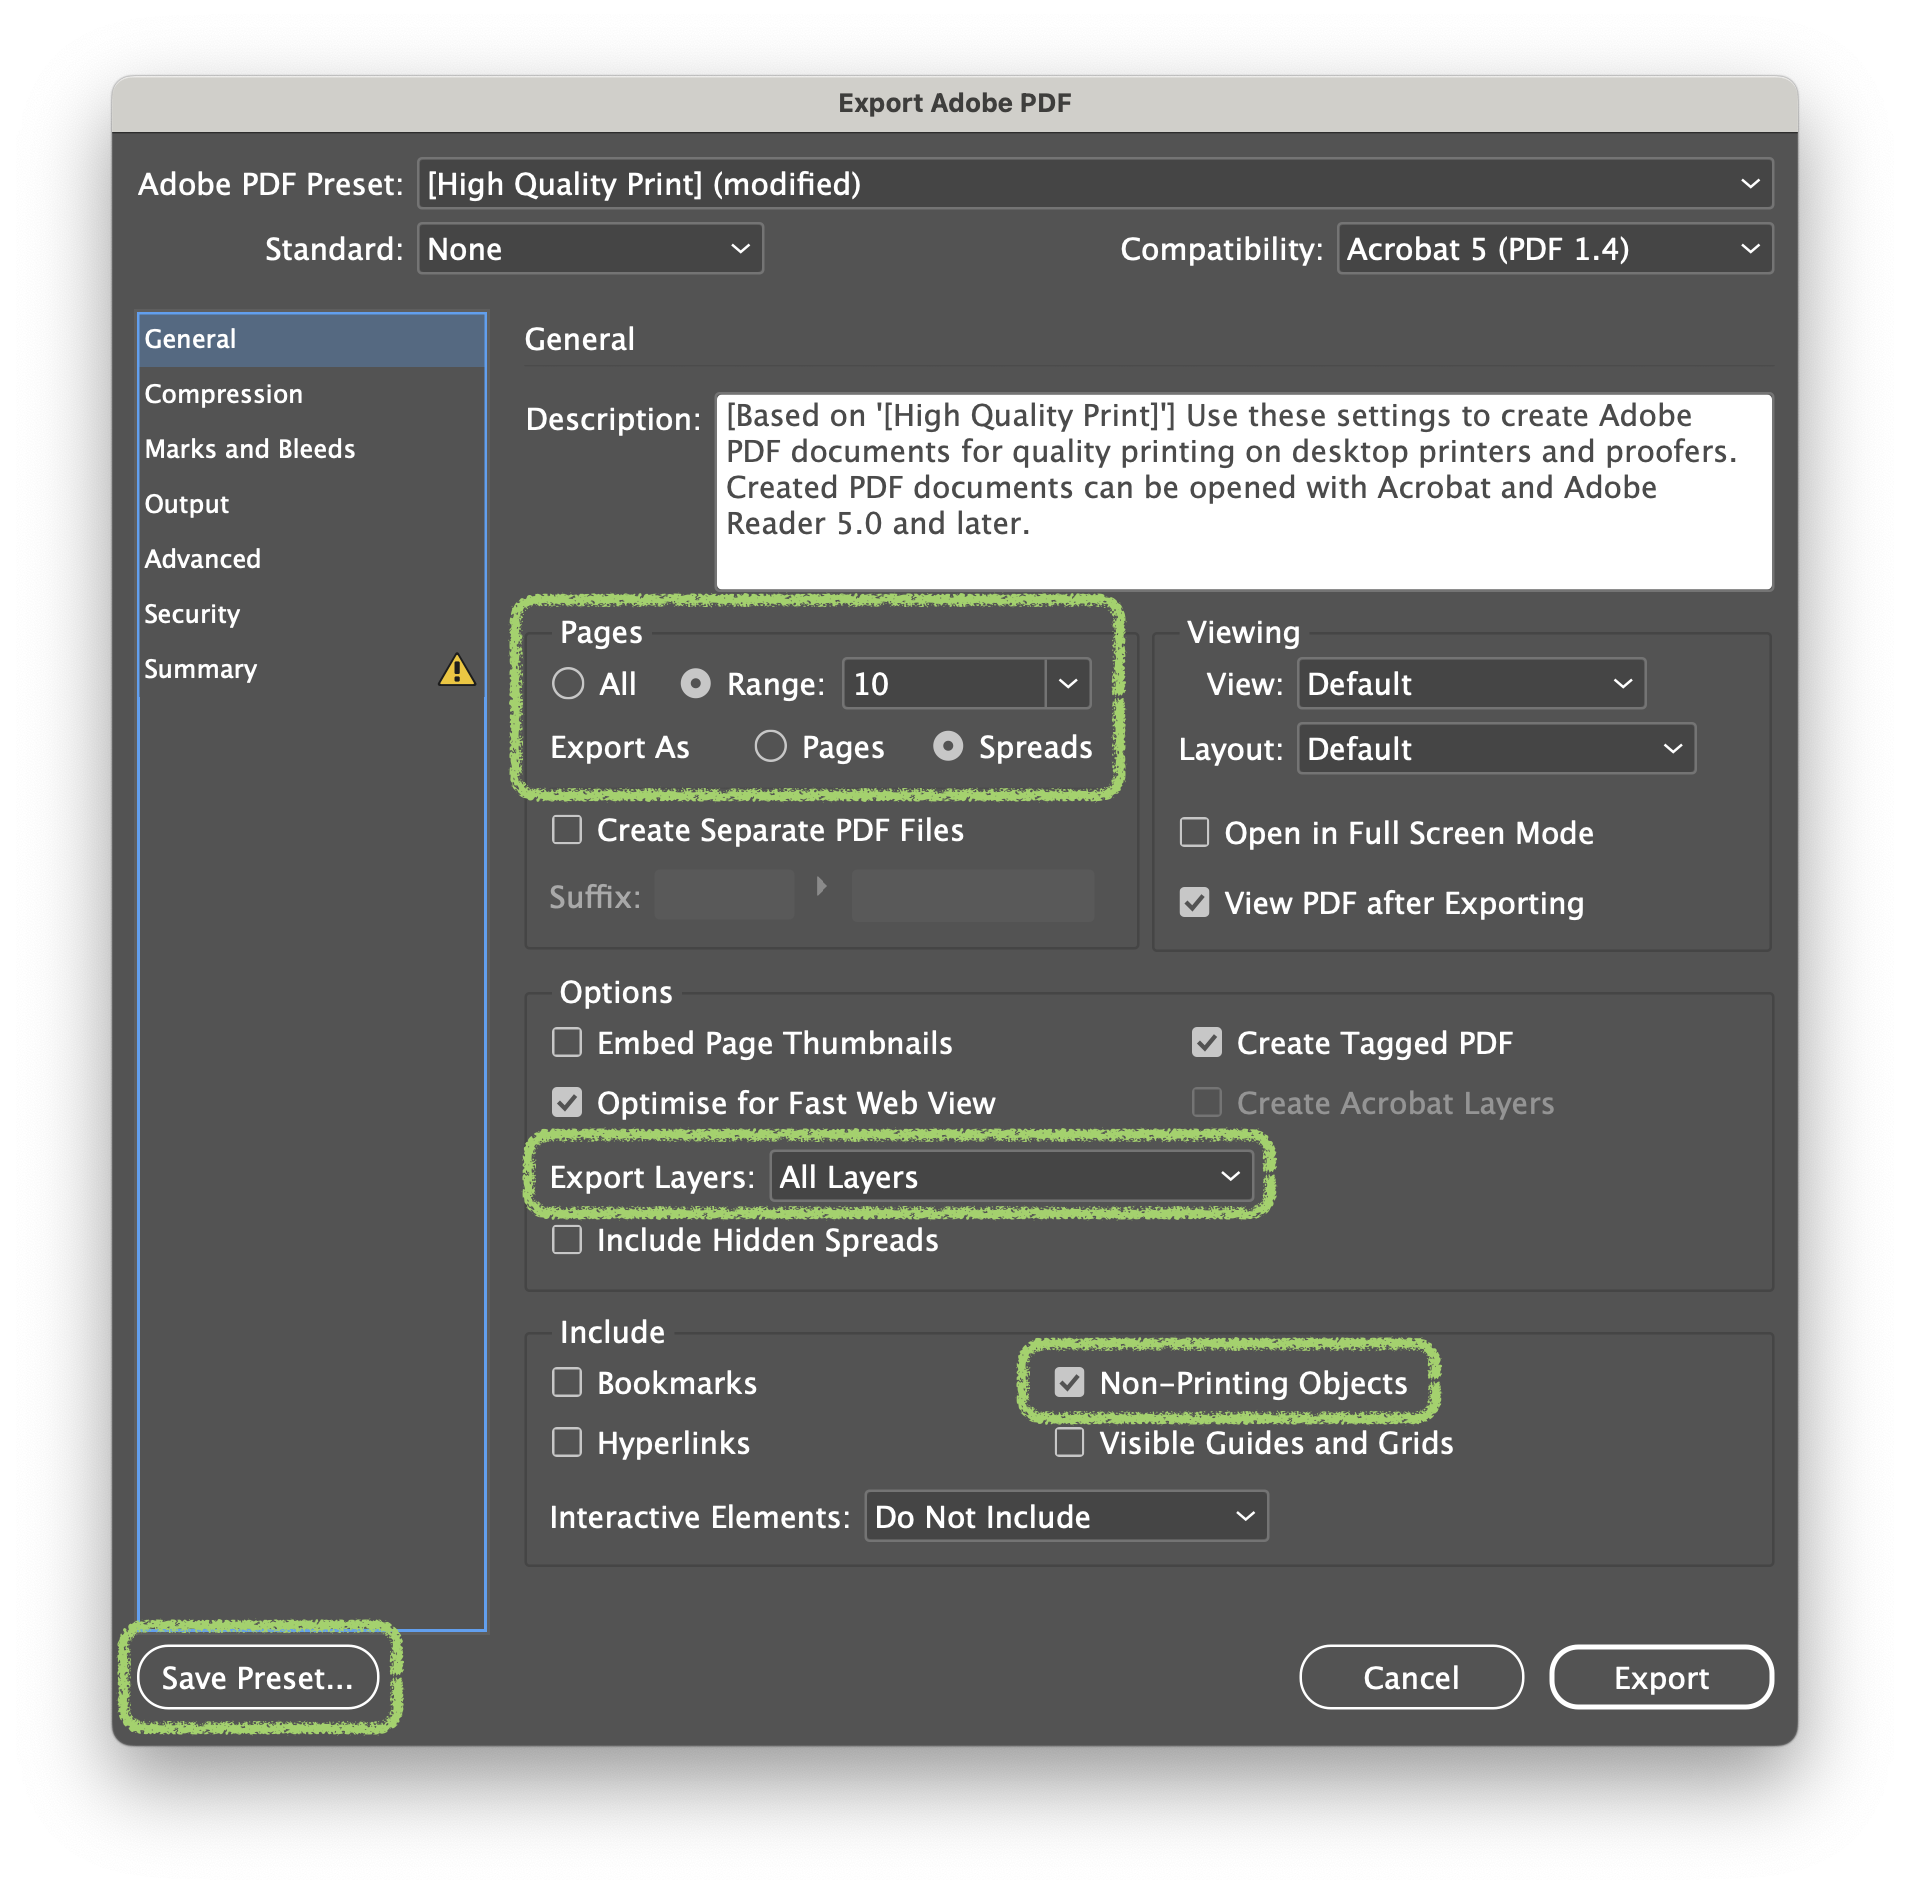Tick Include Hidden Spreads checkbox
The height and width of the screenshot is (1894, 1910).
coord(568,1240)
